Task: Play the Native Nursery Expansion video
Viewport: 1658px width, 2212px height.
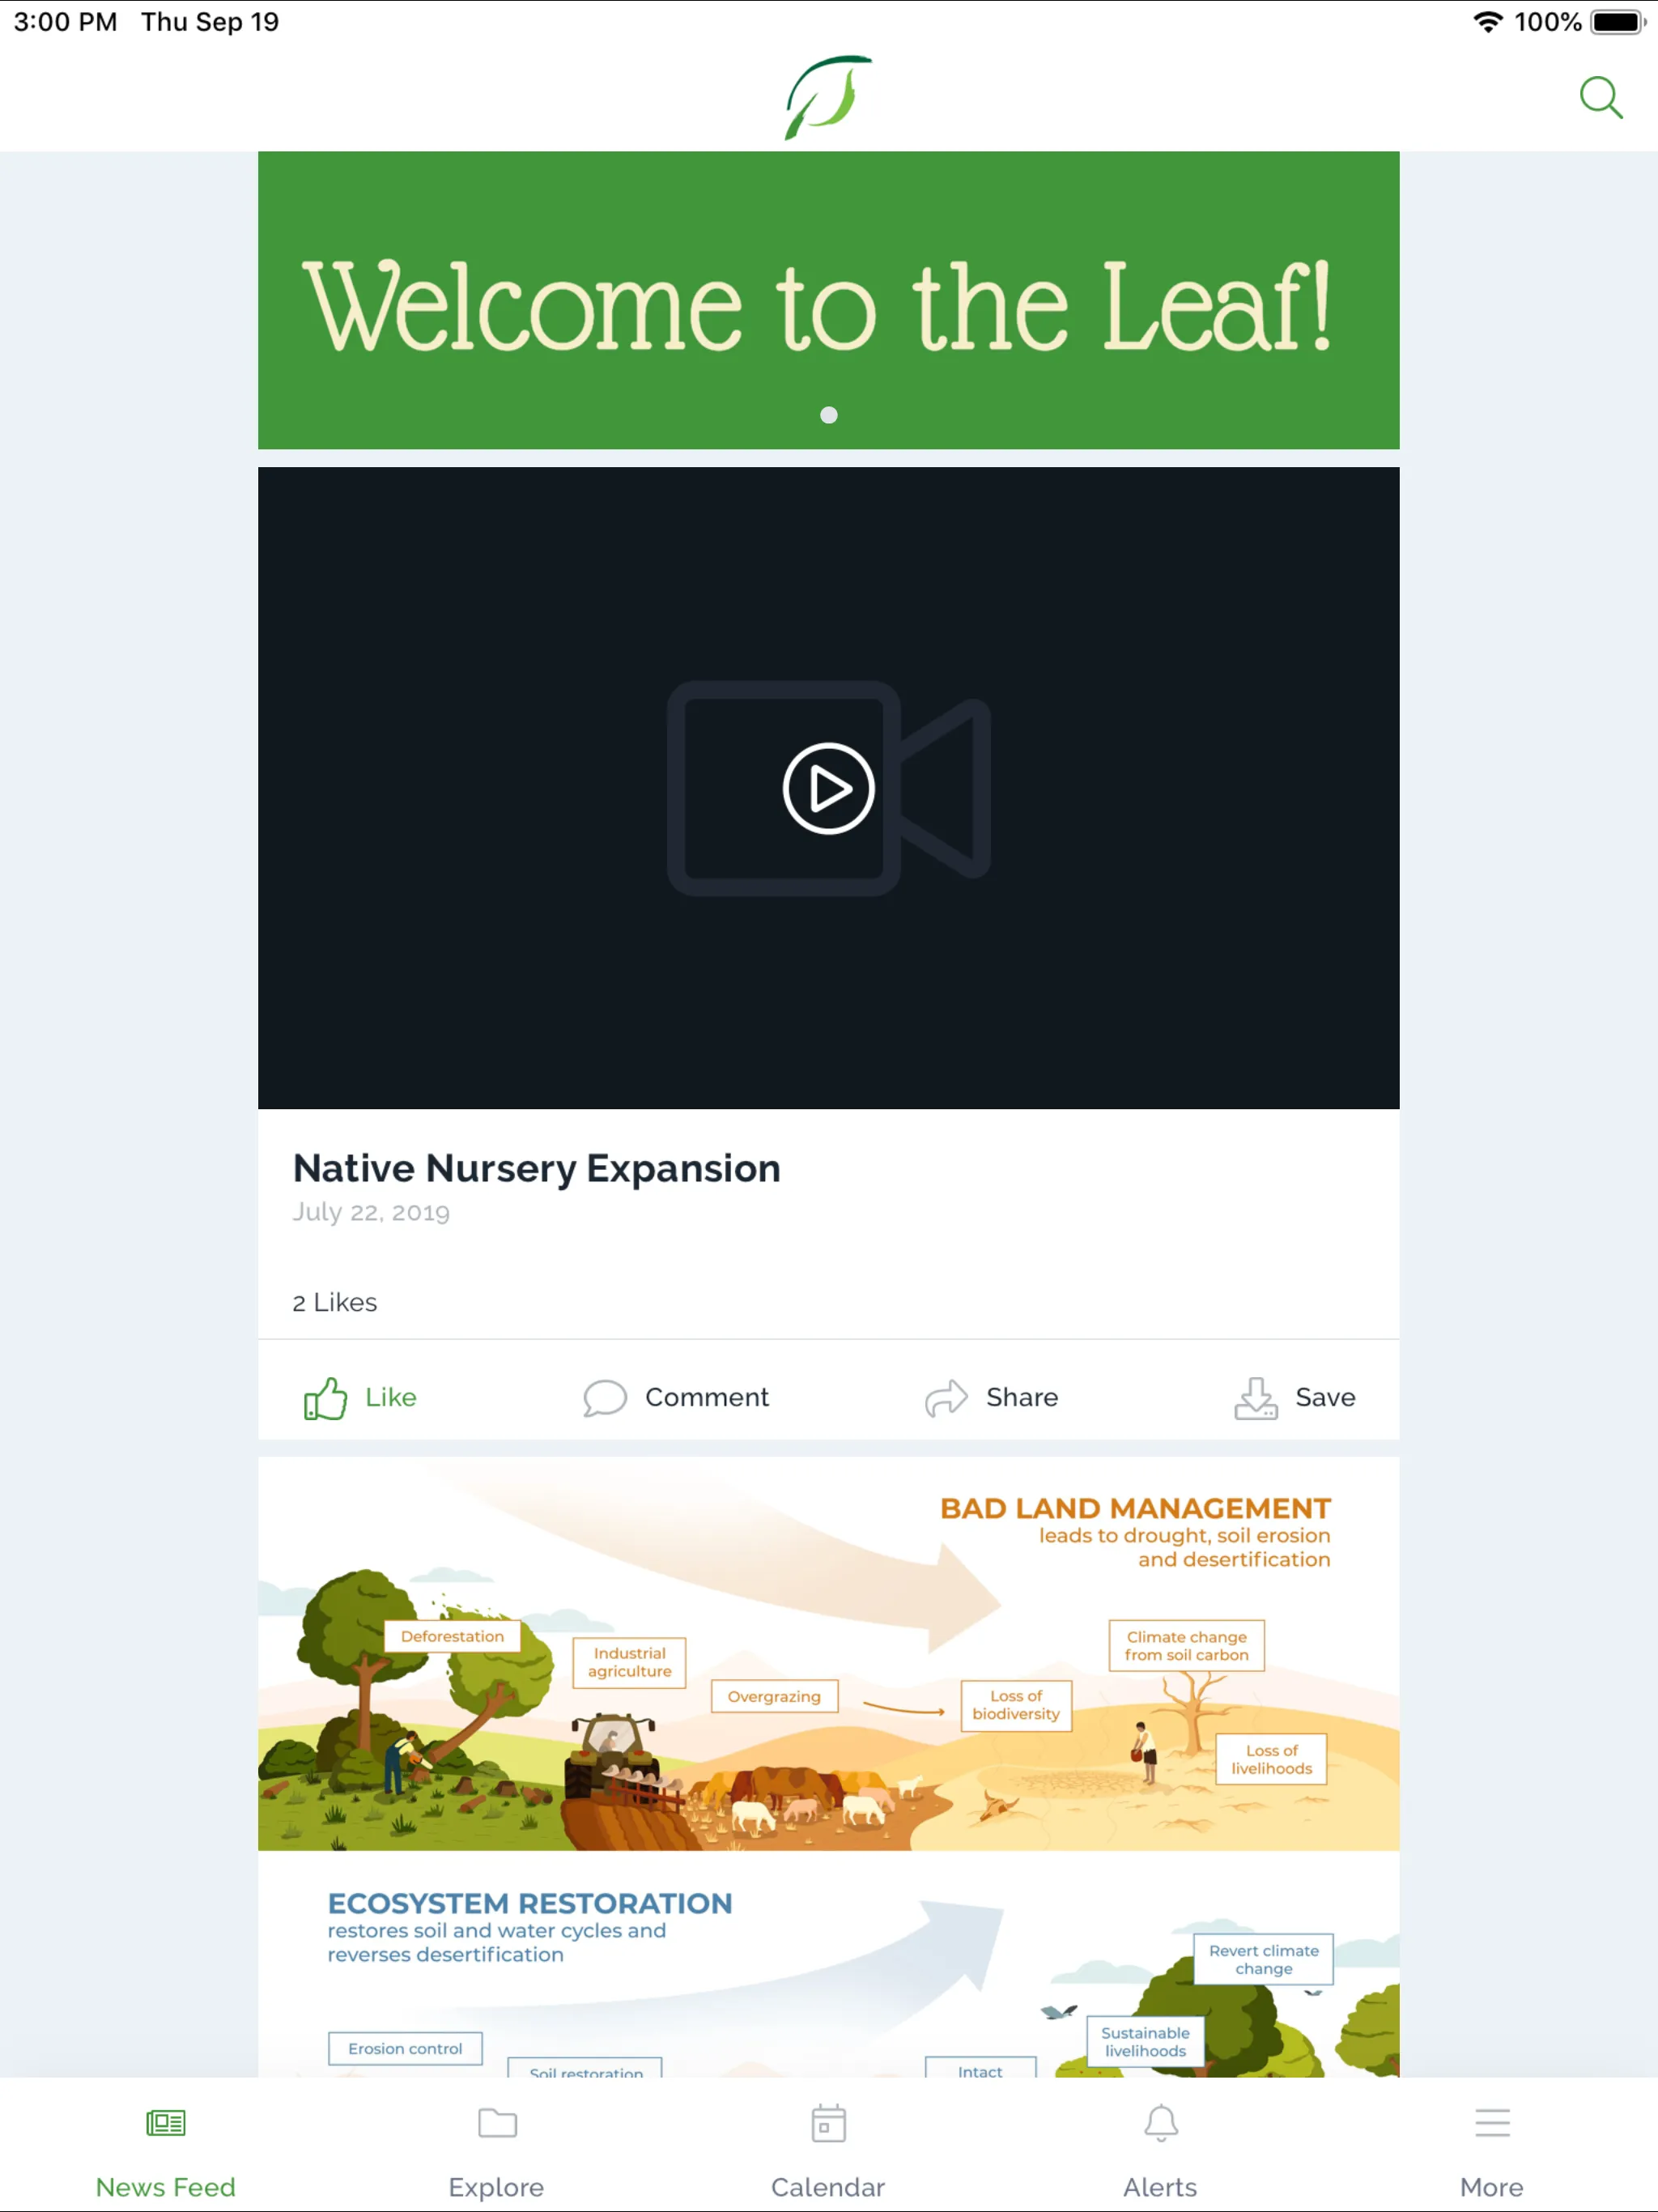Action: pos(829,787)
